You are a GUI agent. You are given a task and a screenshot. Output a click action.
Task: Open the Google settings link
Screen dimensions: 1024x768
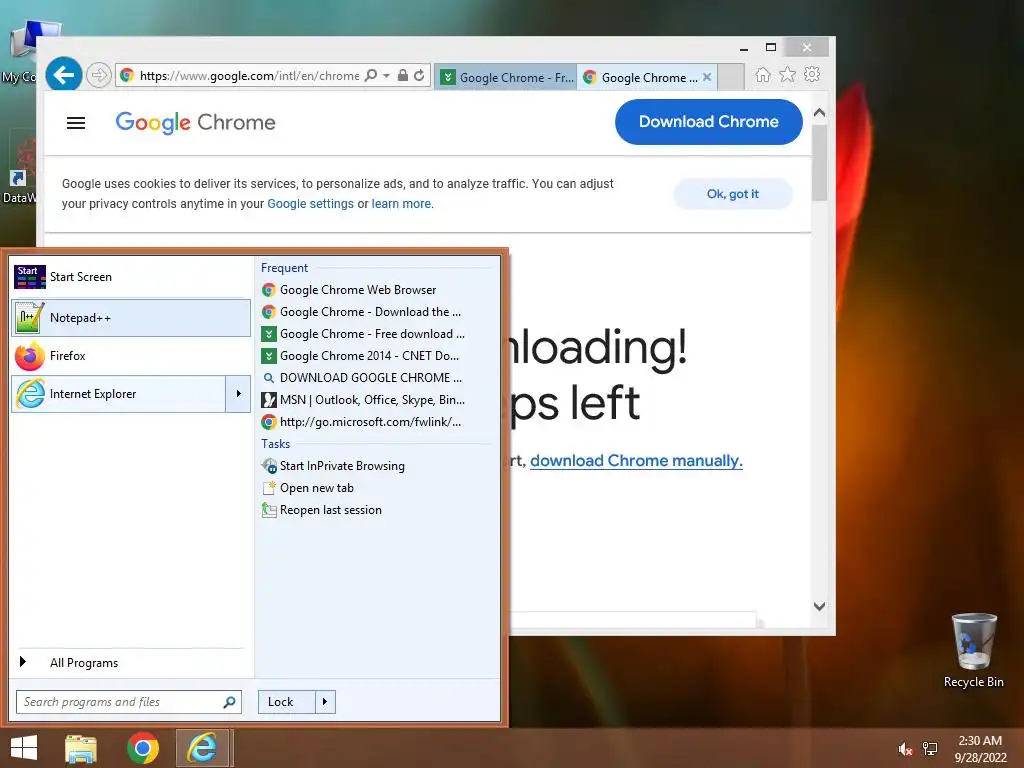point(310,204)
